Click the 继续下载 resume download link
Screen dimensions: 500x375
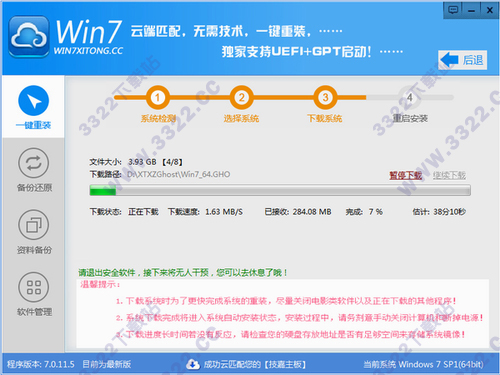[449, 175]
